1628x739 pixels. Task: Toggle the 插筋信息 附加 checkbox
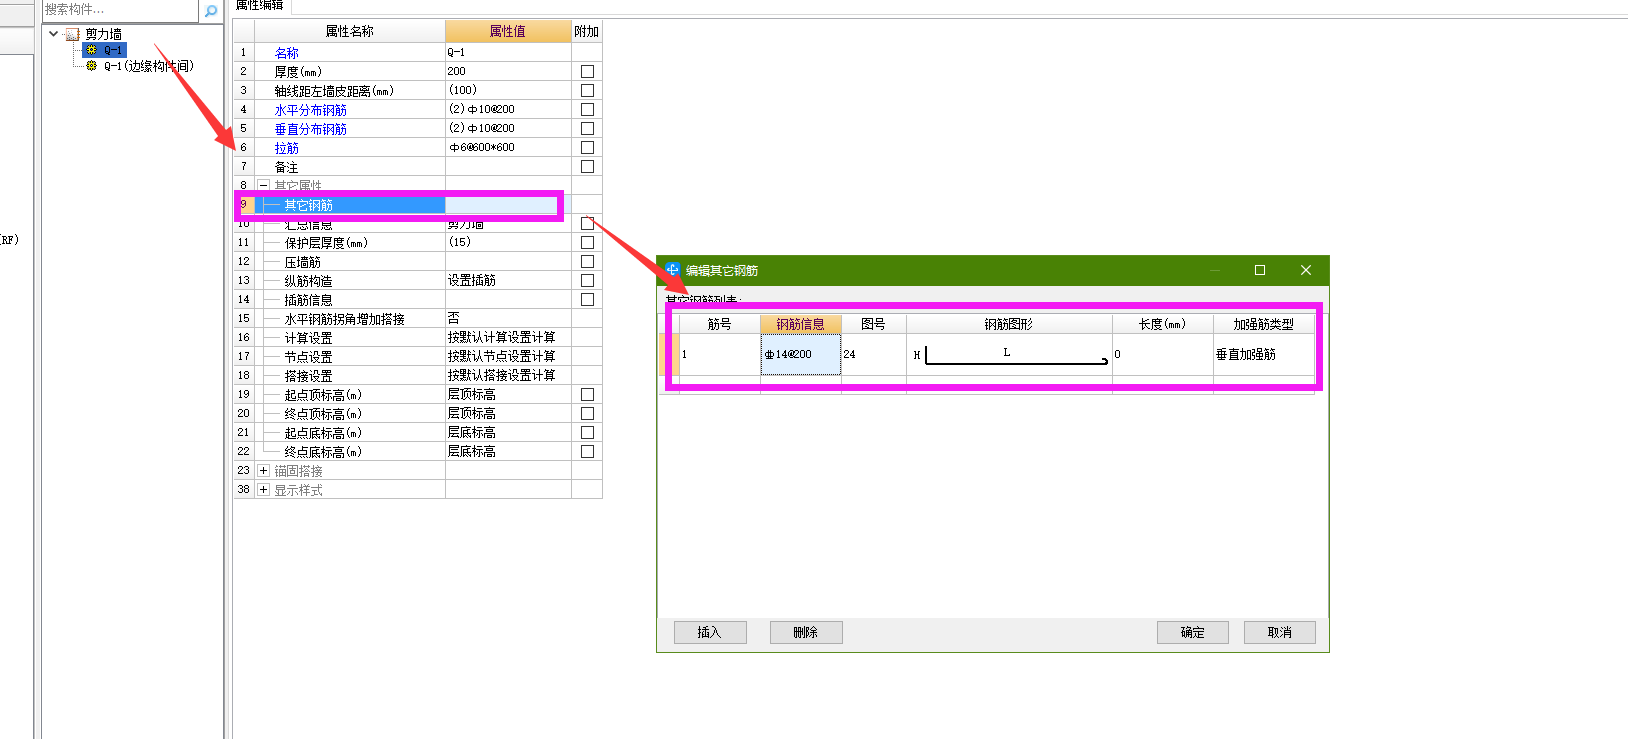coord(587,300)
